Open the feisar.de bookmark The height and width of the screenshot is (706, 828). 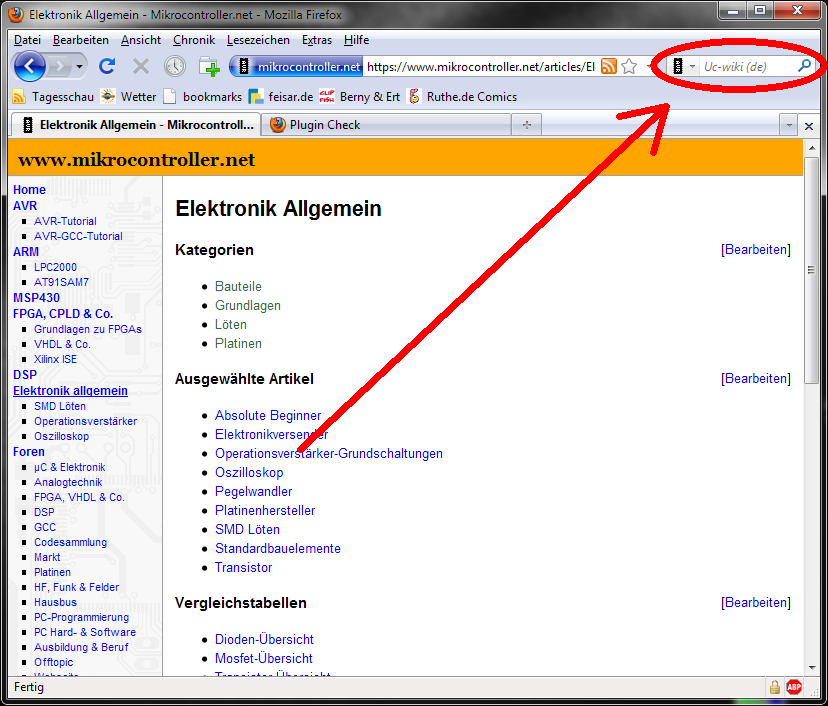[281, 97]
